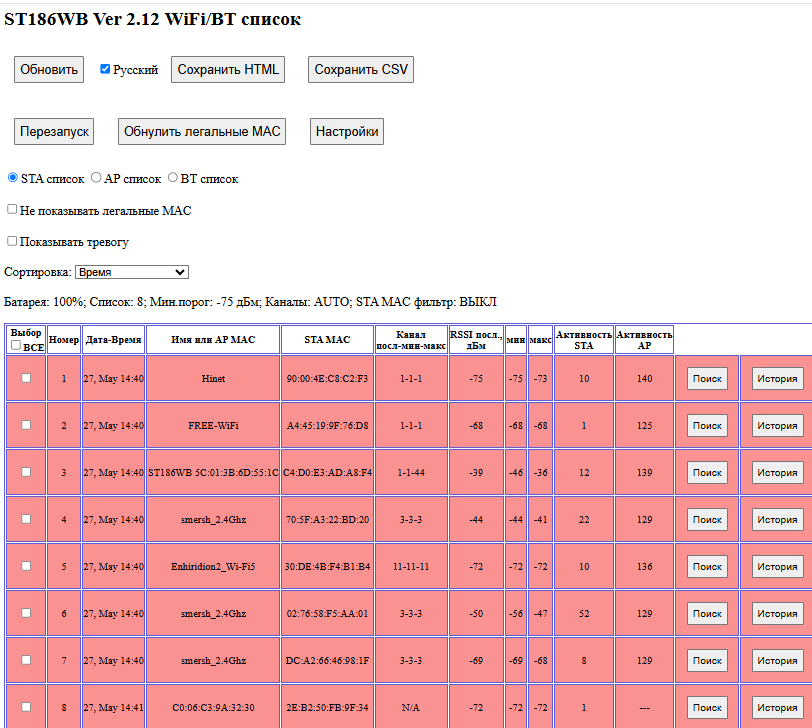Screen dimensions: 812x728
Task: Click Сохранить CSV button
Action: pyautogui.click(x=360, y=70)
